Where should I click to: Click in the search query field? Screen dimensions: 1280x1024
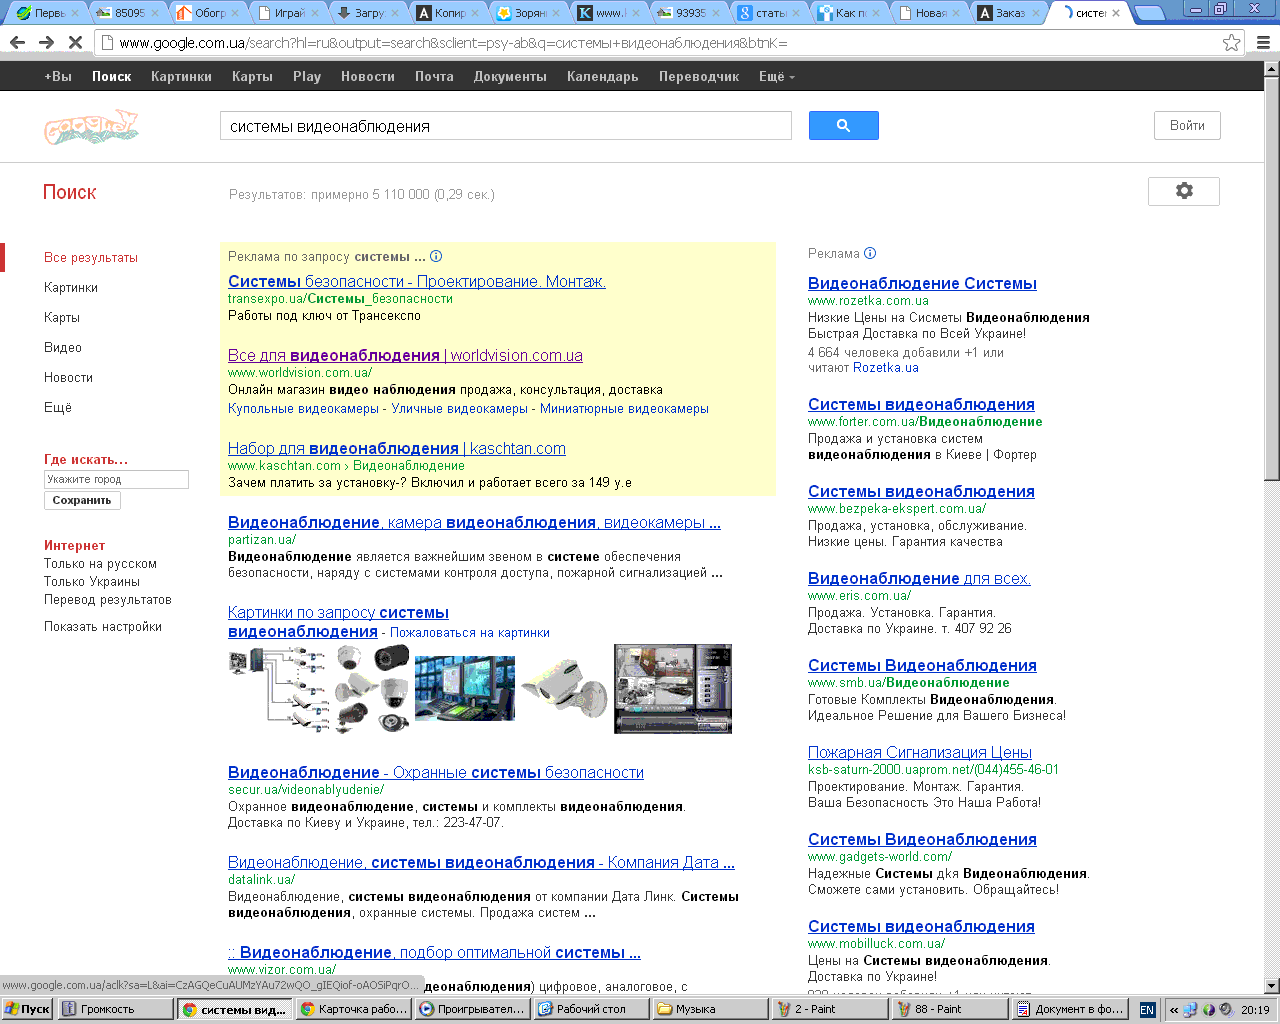click(x=505, y=126)
